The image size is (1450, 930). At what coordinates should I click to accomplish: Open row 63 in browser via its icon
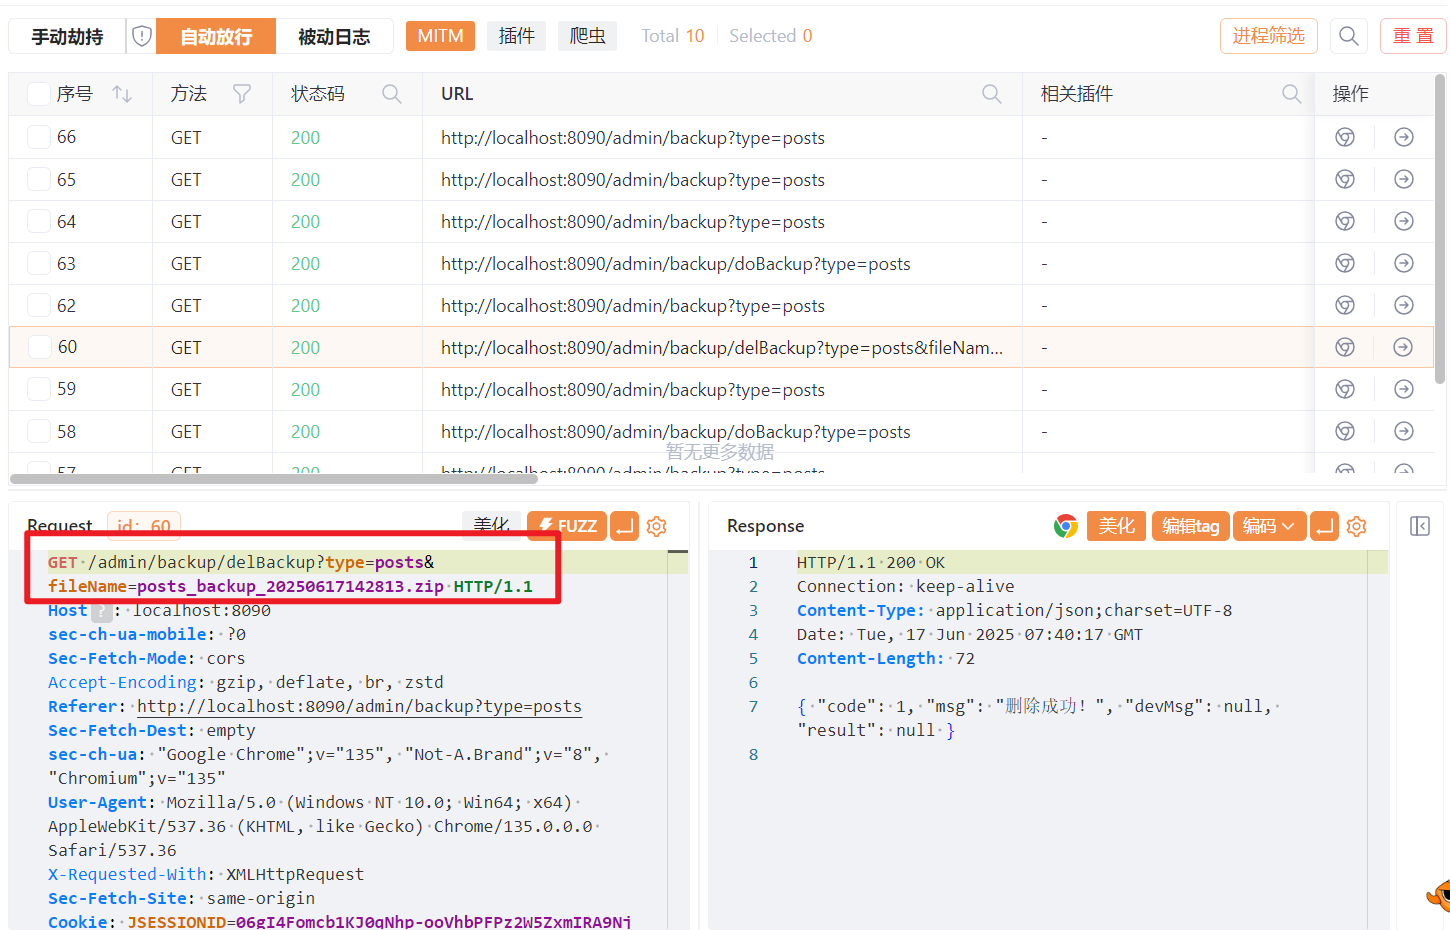click(1345, 263)
